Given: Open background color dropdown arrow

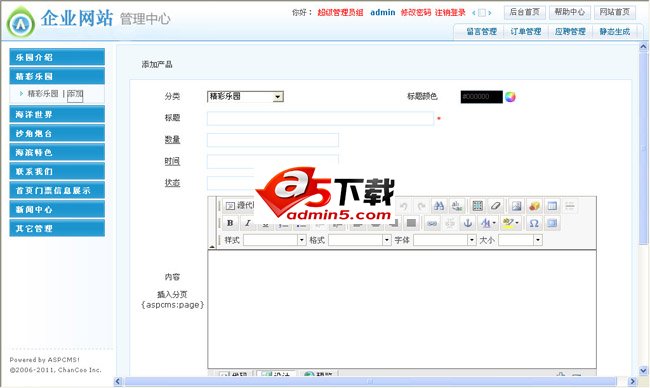Looking at the screenshot, I should point(517,223).
